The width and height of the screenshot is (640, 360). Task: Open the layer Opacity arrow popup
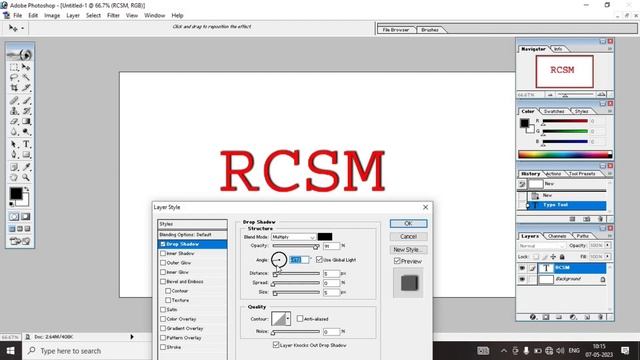pos(608,245)
